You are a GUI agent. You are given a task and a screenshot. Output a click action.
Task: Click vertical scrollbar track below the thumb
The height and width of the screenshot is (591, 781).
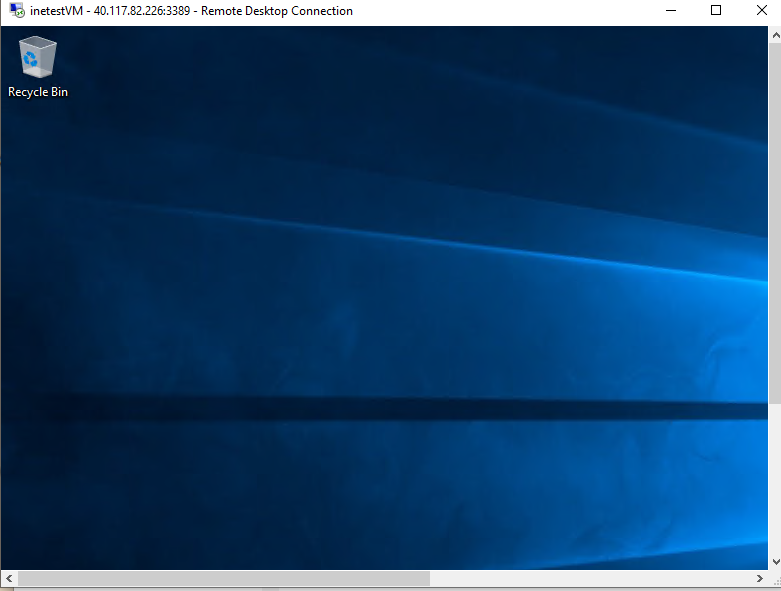pyautogui.click(x=775, y=480)
